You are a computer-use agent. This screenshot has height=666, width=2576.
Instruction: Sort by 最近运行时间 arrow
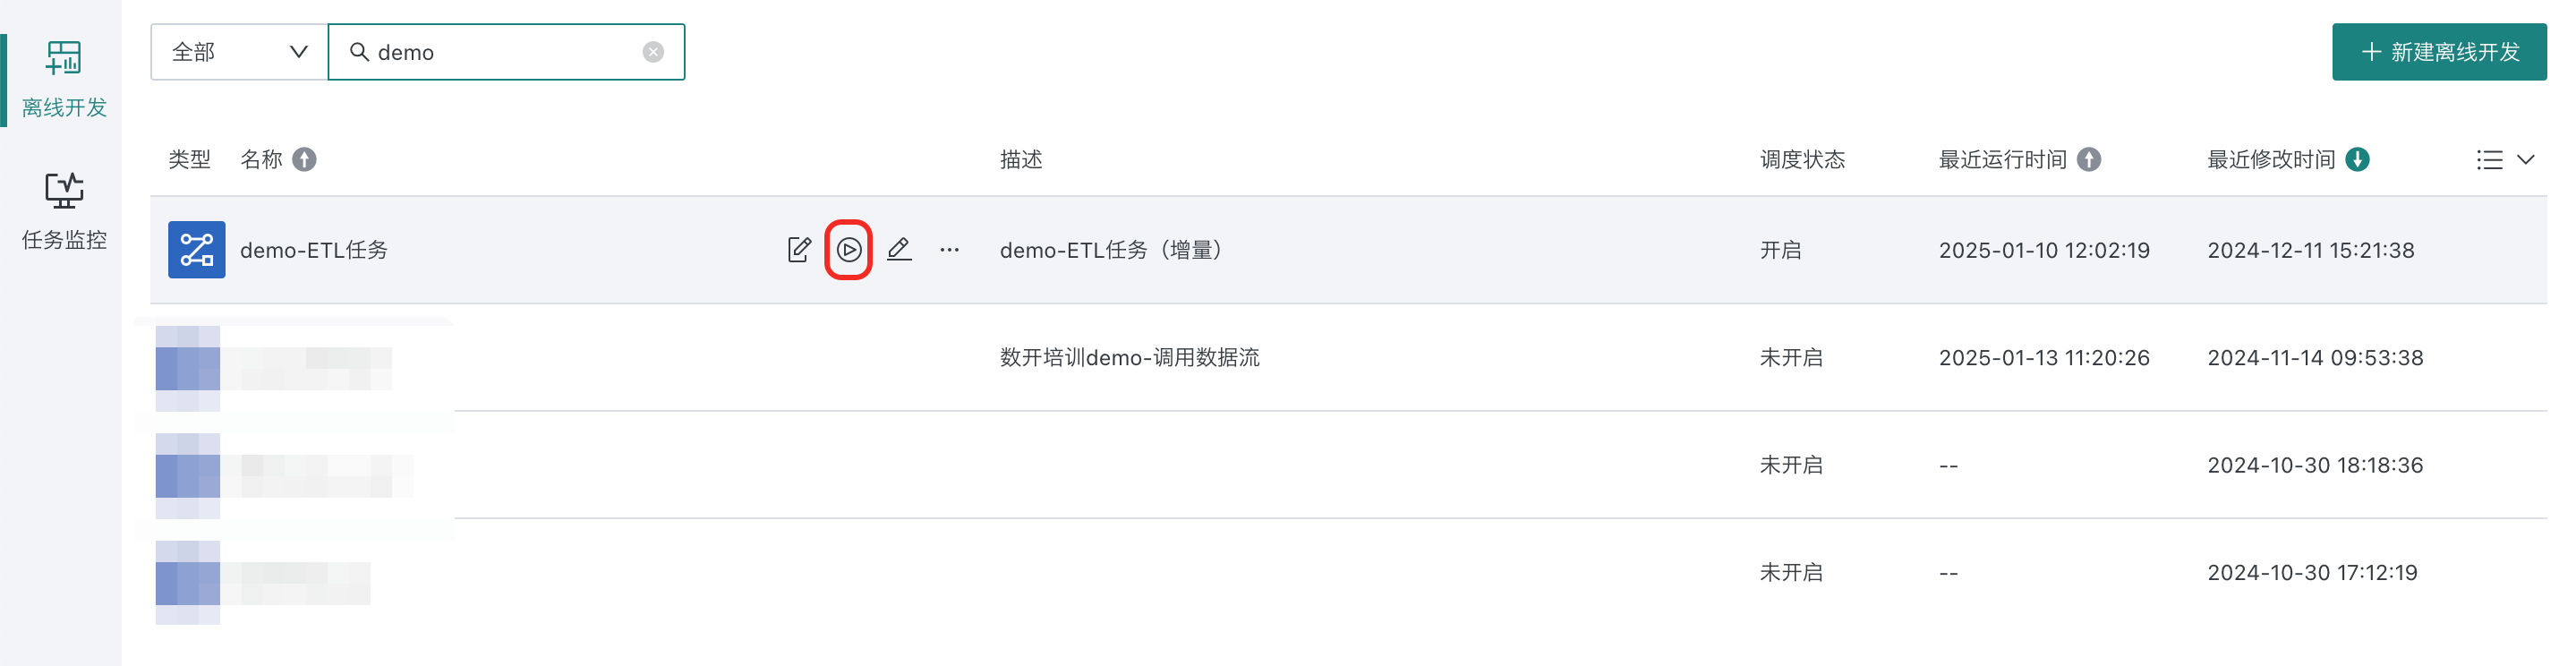tap(2089, 160)
